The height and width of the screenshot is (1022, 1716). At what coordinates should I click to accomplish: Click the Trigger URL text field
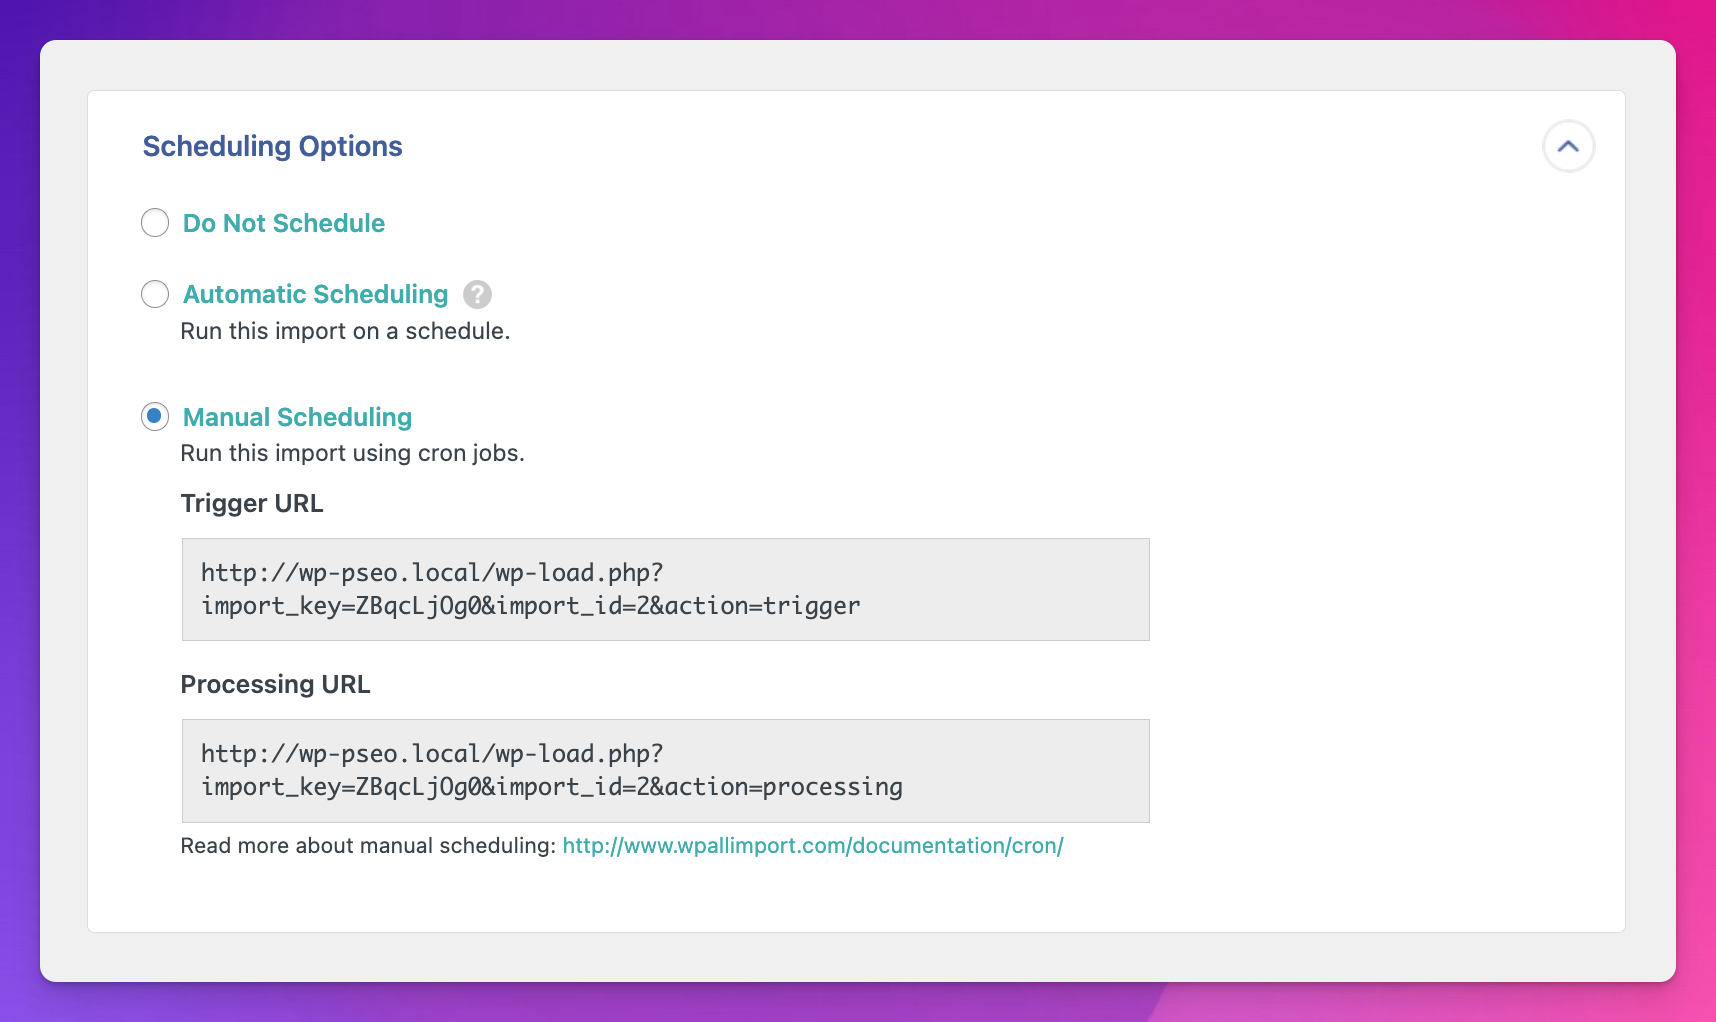pyautogui.click(x=666, y=590)
